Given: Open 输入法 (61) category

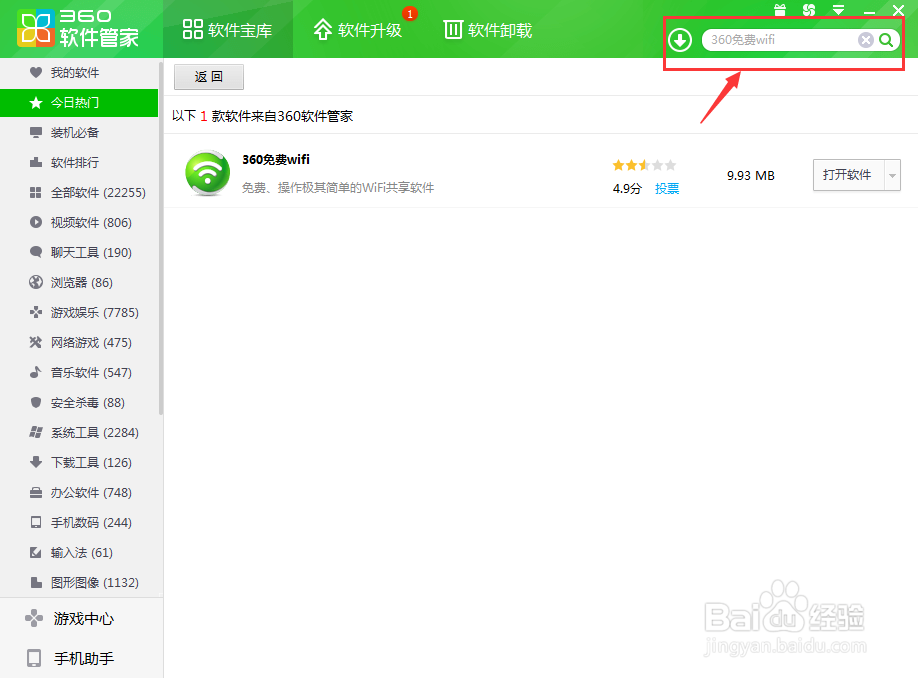Looking at the screenshot, I should point(79,553).
